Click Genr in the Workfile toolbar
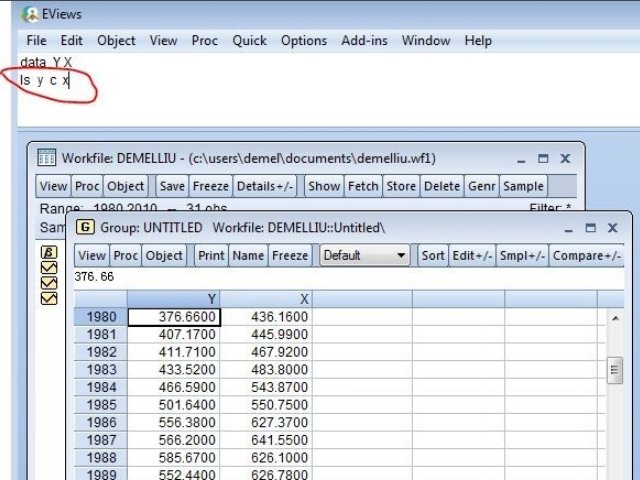The height and width of the screenshot is (480, 640). click(482, 186)
